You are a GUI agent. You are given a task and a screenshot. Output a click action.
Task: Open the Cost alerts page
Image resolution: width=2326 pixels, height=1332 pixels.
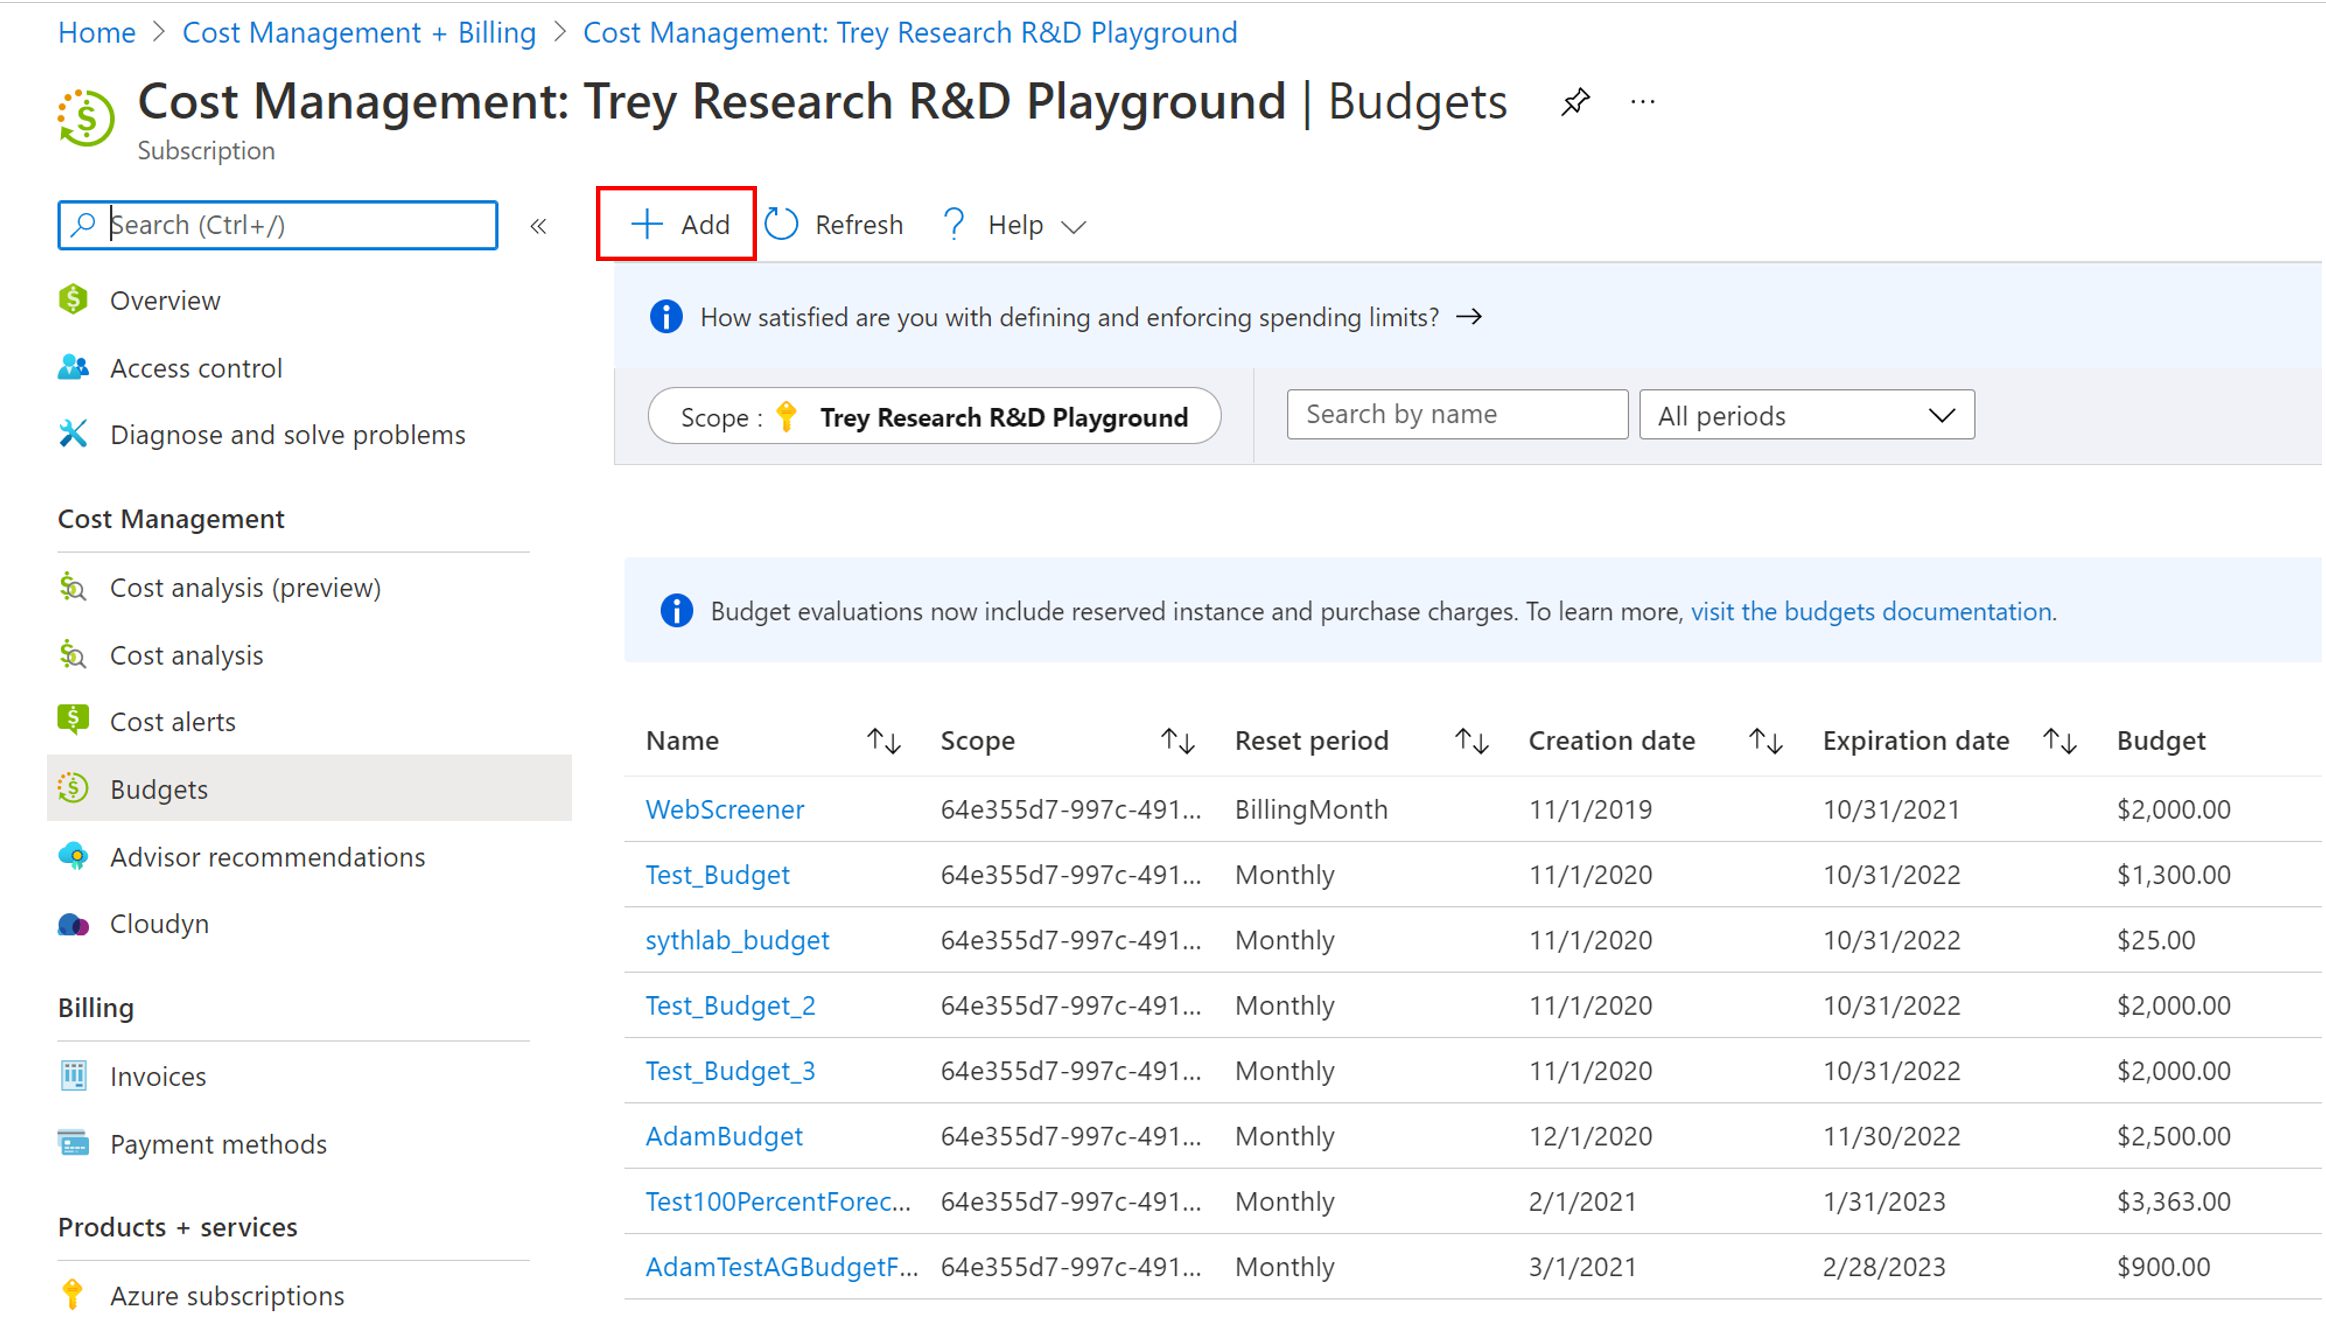tap(172, 721)
